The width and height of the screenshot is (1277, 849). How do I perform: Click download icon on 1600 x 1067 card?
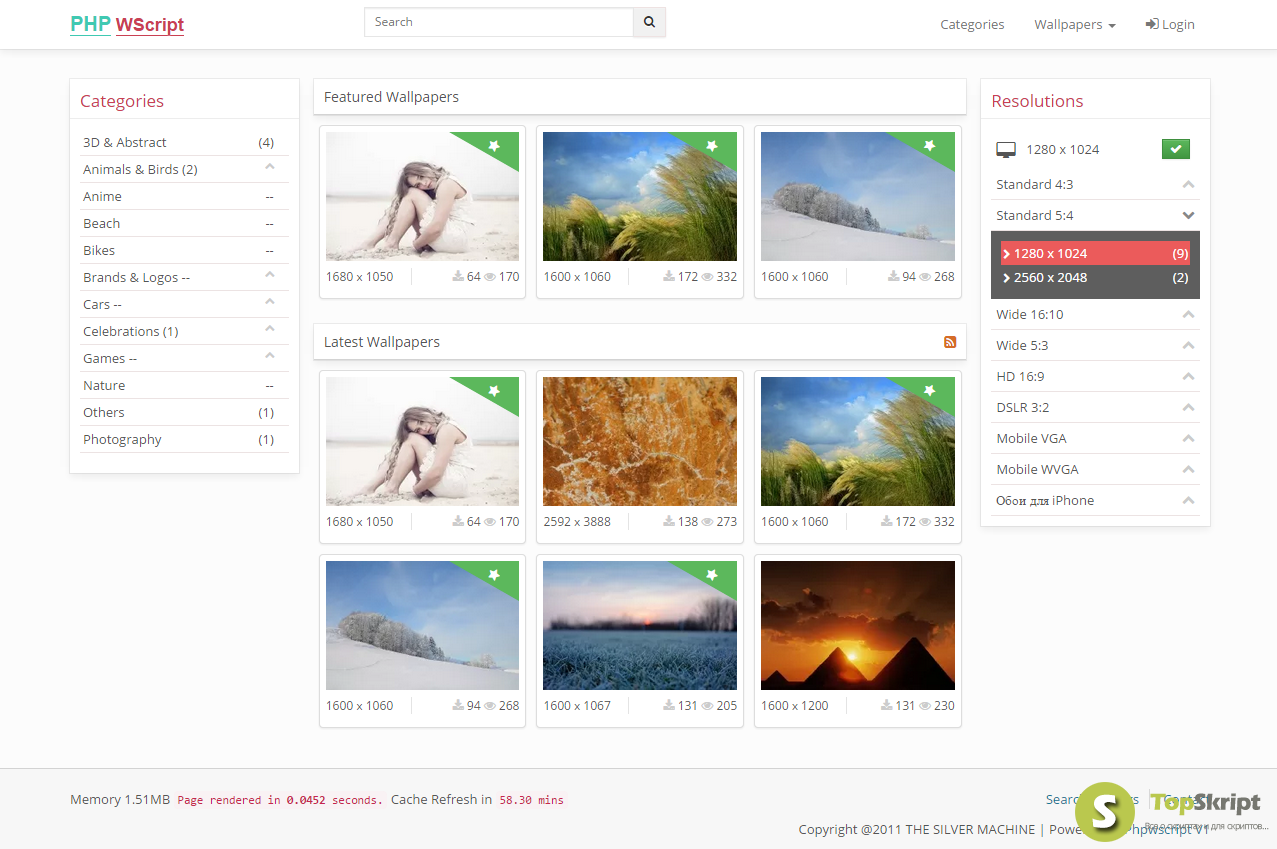(x=669, y=705)
